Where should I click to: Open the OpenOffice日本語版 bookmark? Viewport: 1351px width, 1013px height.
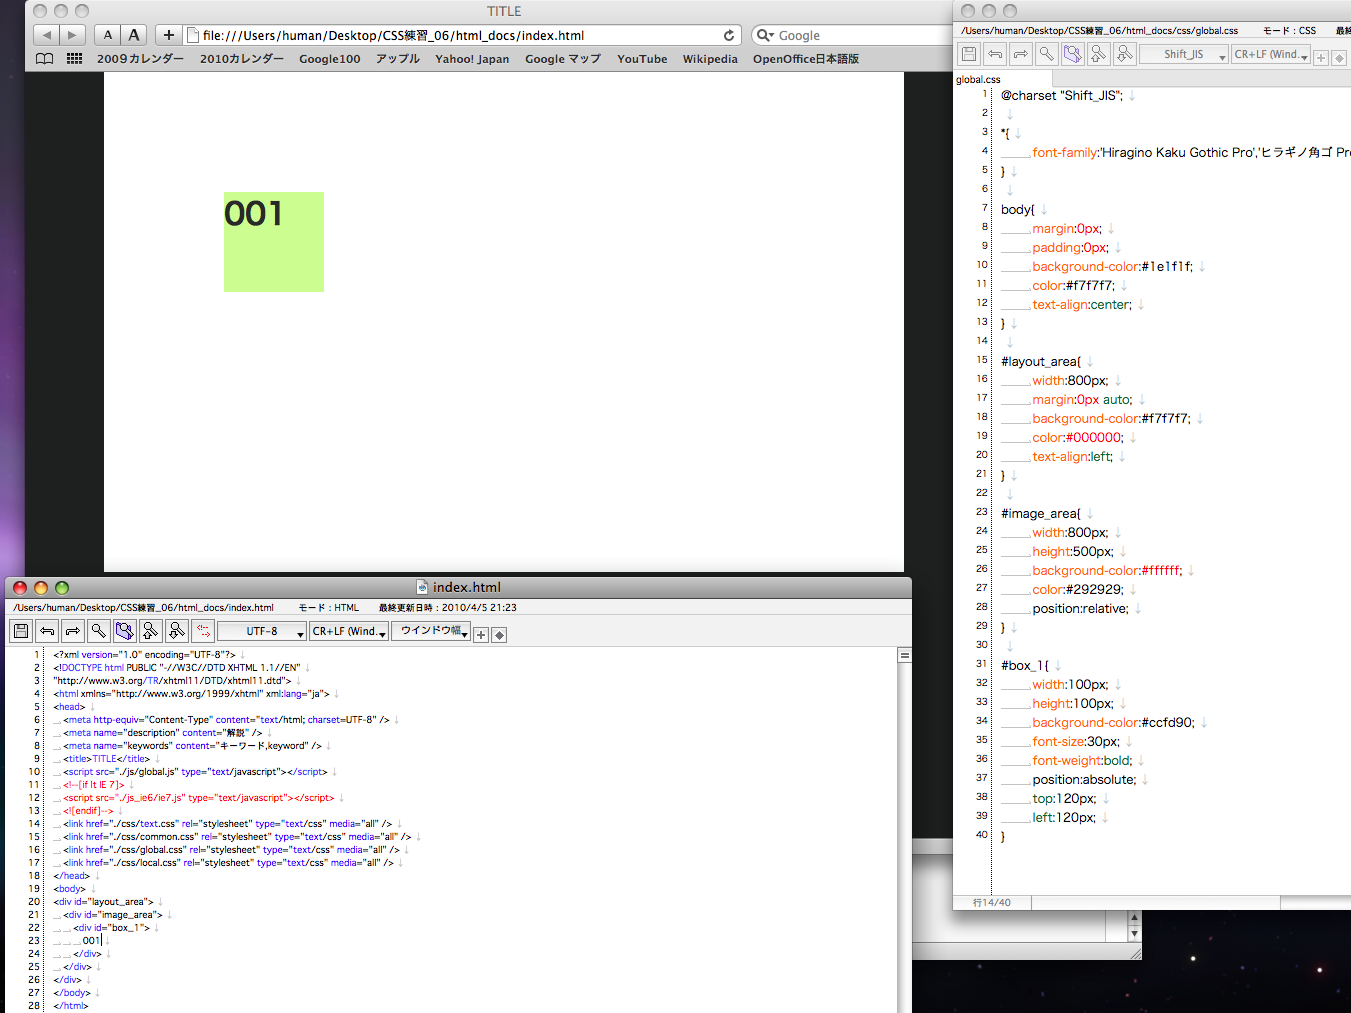[x=806, y=59]
